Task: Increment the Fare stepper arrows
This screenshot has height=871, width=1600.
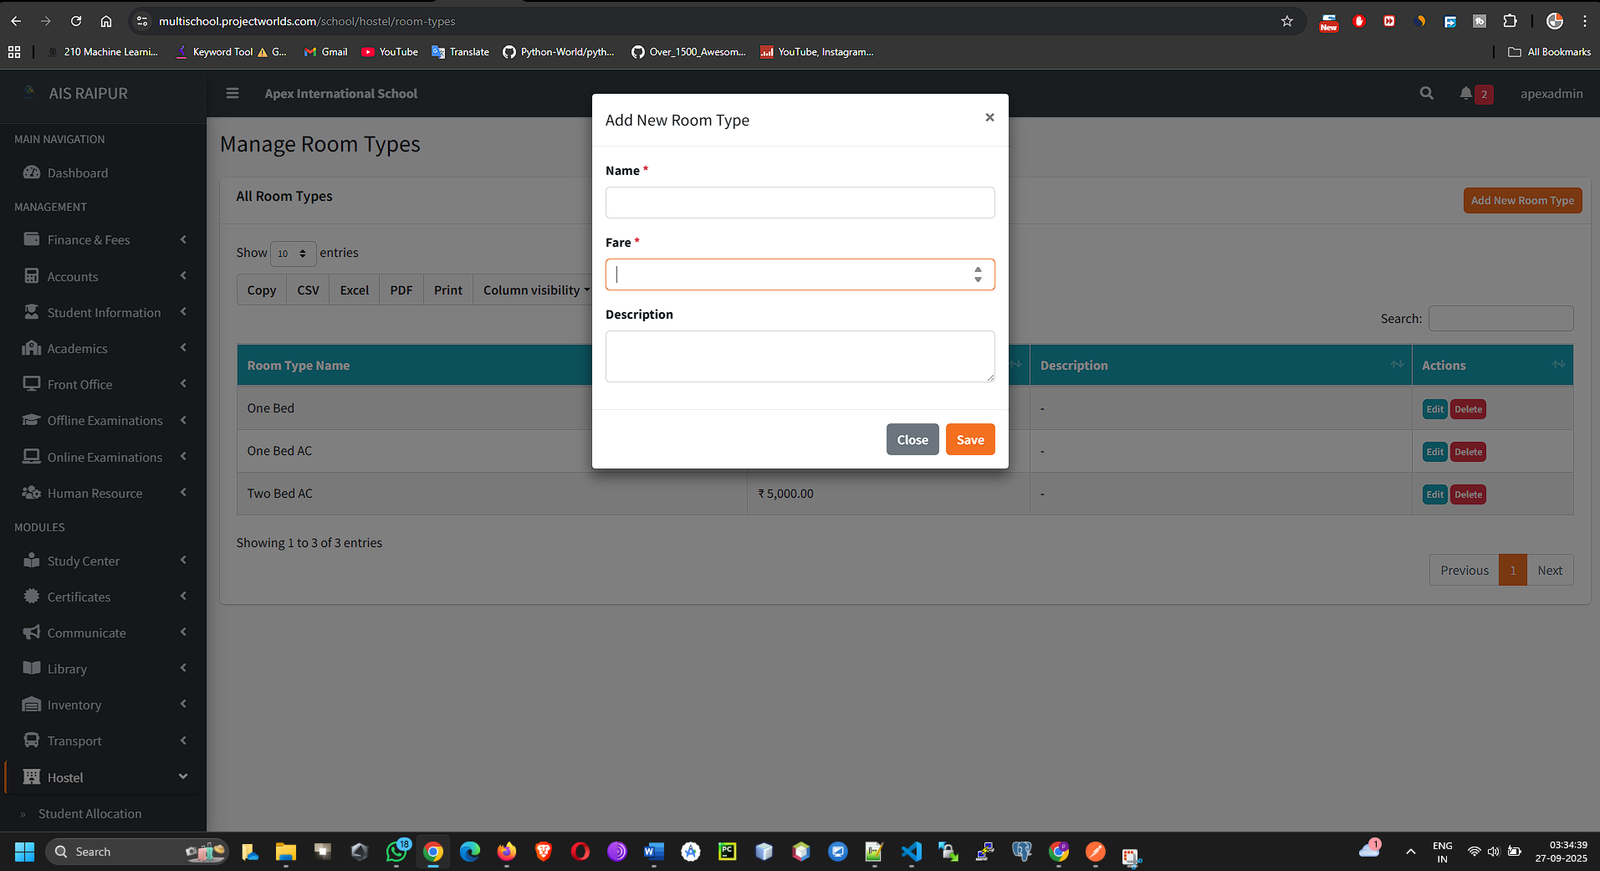Action: pyautogui.click(x=978, y=269)
